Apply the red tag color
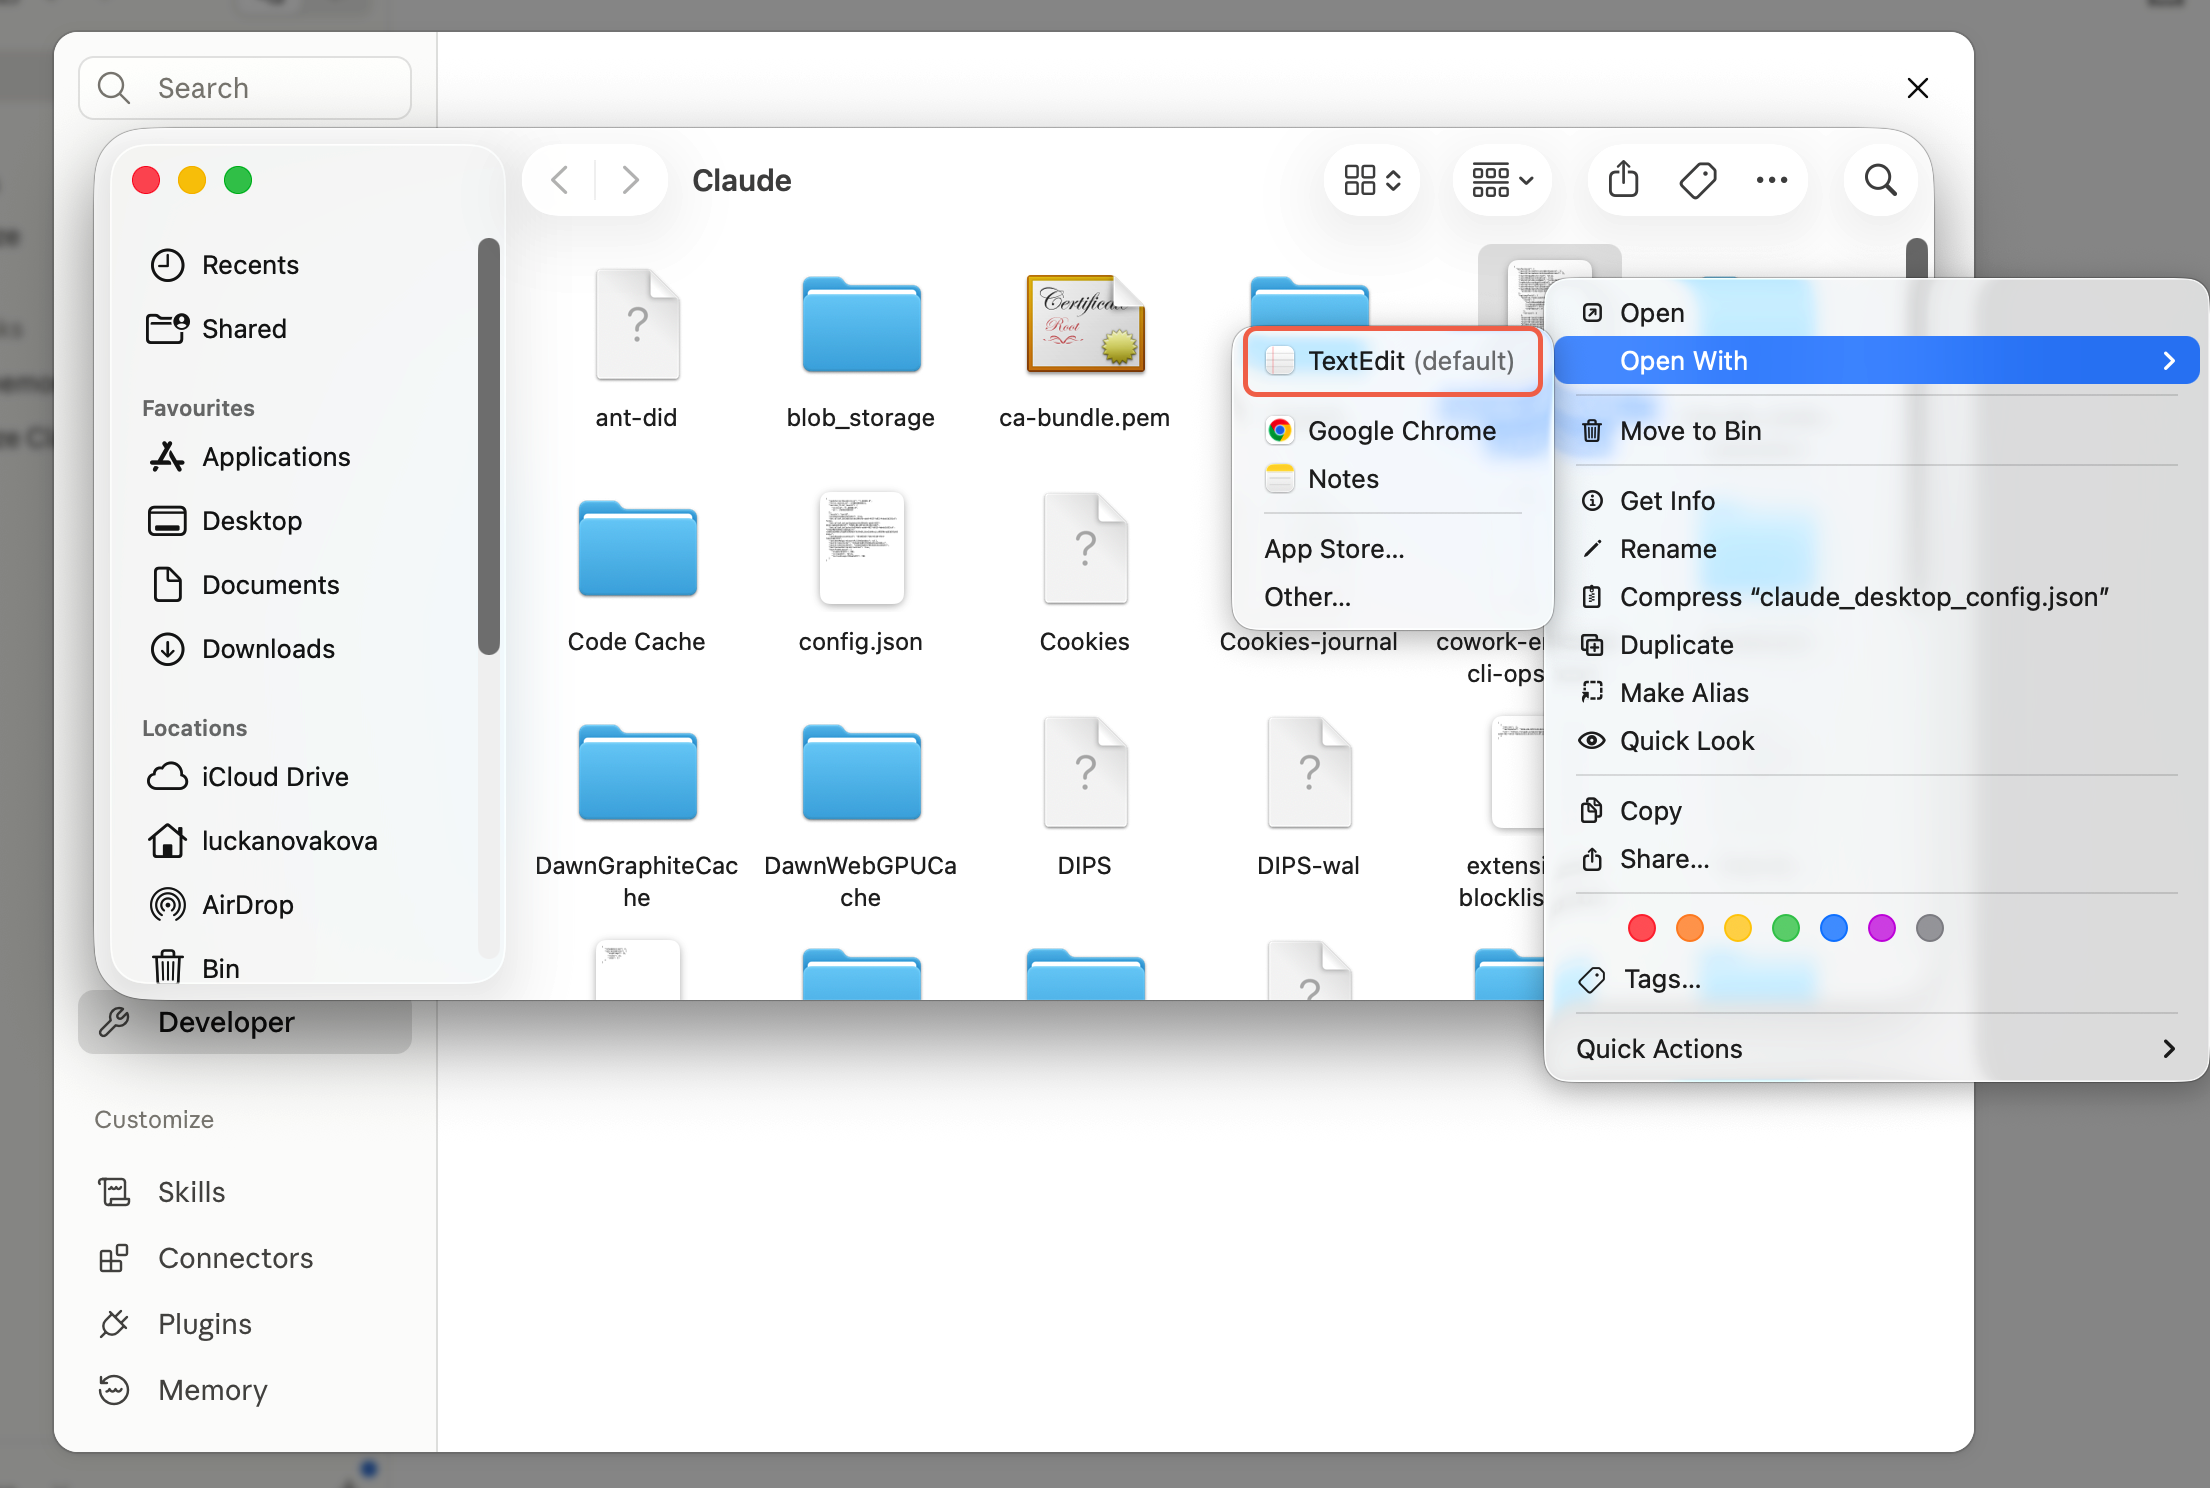The height and width of the screenshot is (1488, 2210). coord(1642,928)
